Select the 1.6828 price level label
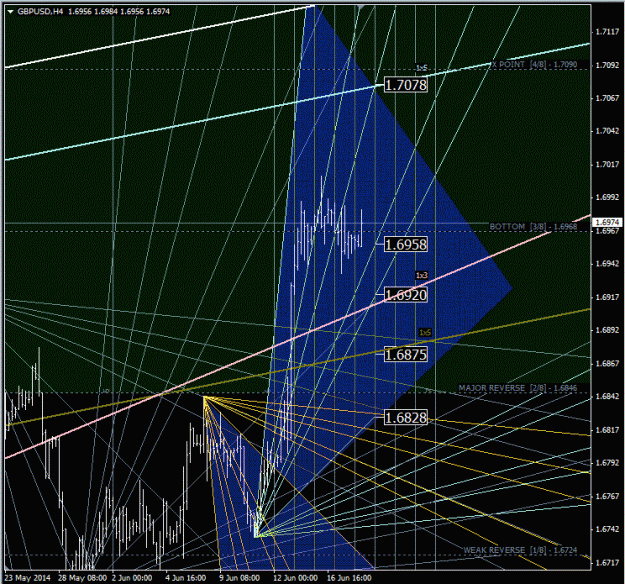The height and width of the screenshot is (584, 625). [406, 417]
